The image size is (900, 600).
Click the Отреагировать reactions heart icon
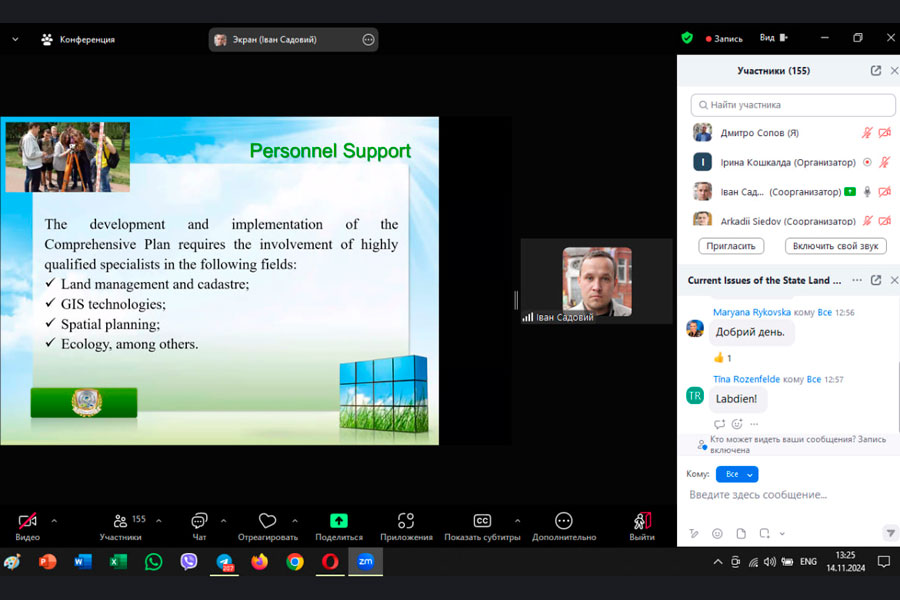267,520
